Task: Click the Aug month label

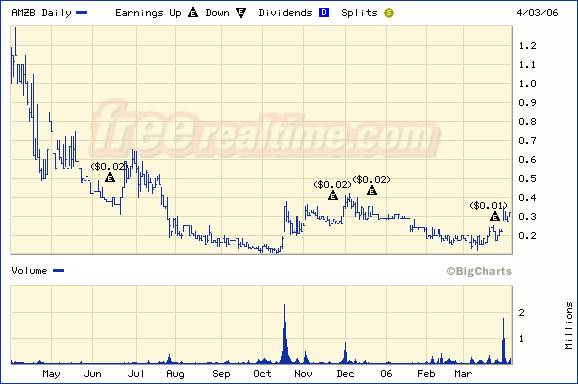Action: (175, 374)
